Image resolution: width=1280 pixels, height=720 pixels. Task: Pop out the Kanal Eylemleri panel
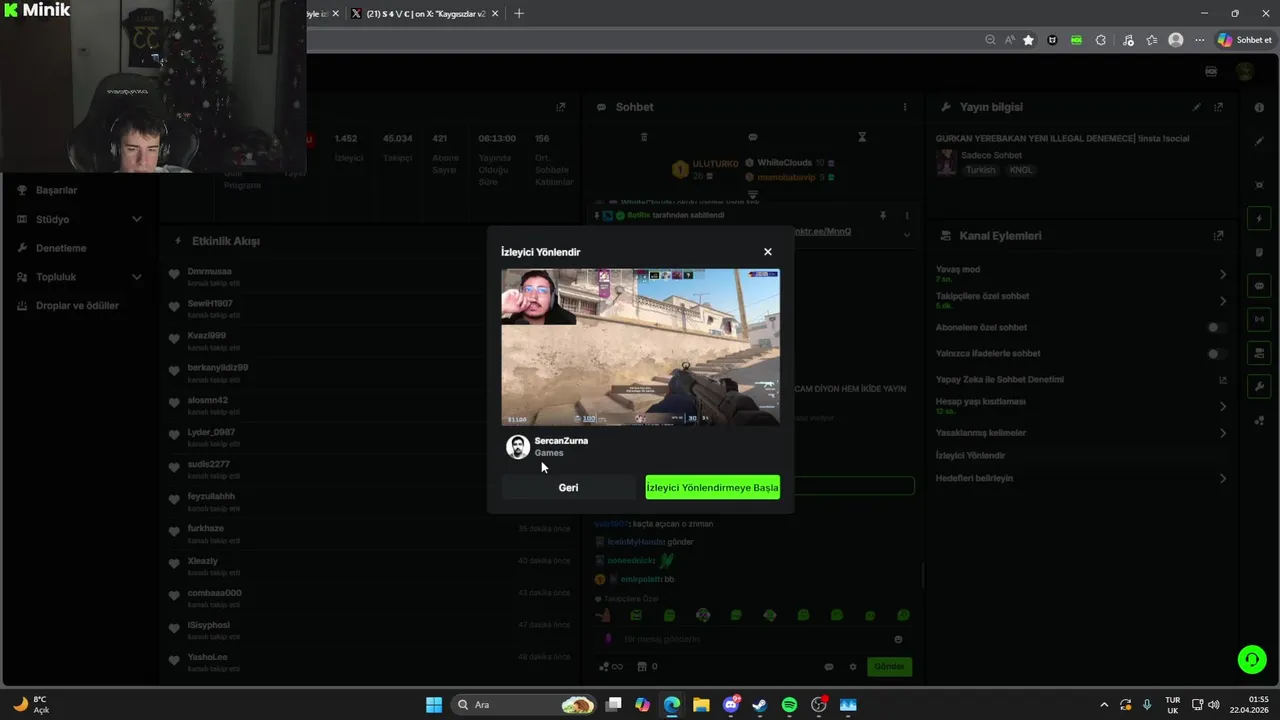point(1218,236)
